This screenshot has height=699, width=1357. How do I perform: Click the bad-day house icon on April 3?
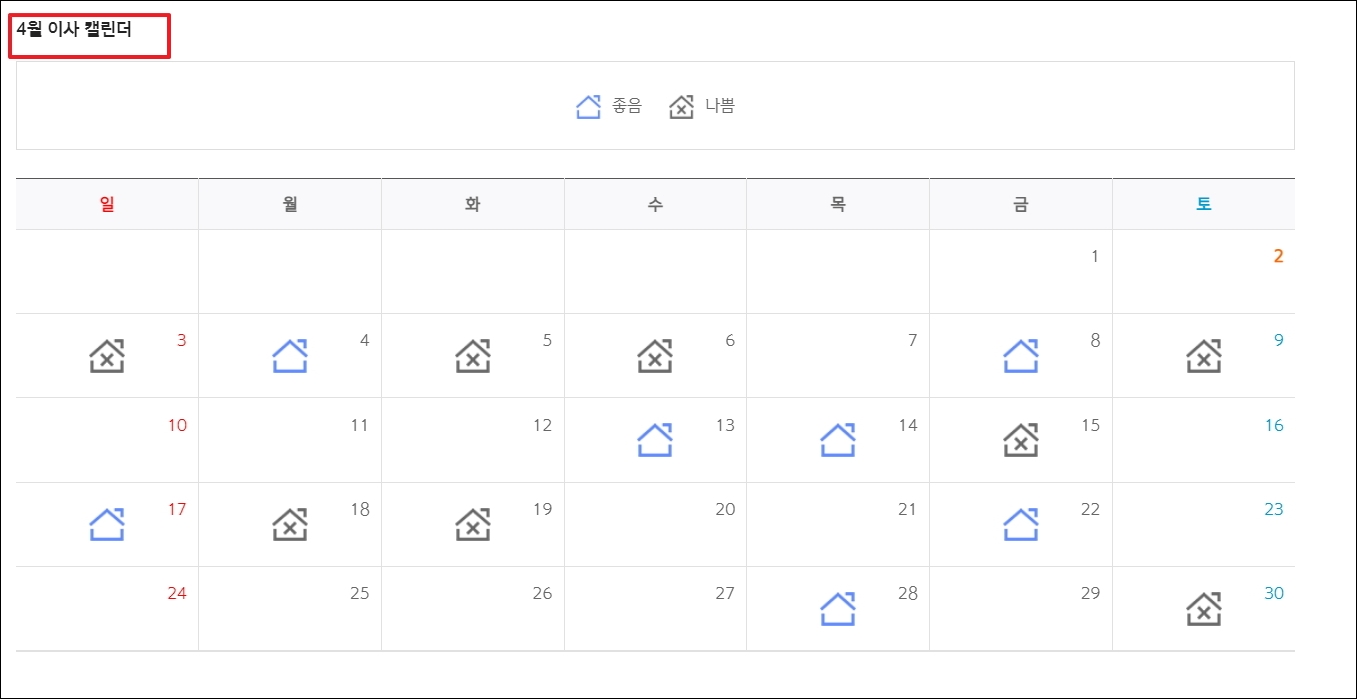click(107, 356)
